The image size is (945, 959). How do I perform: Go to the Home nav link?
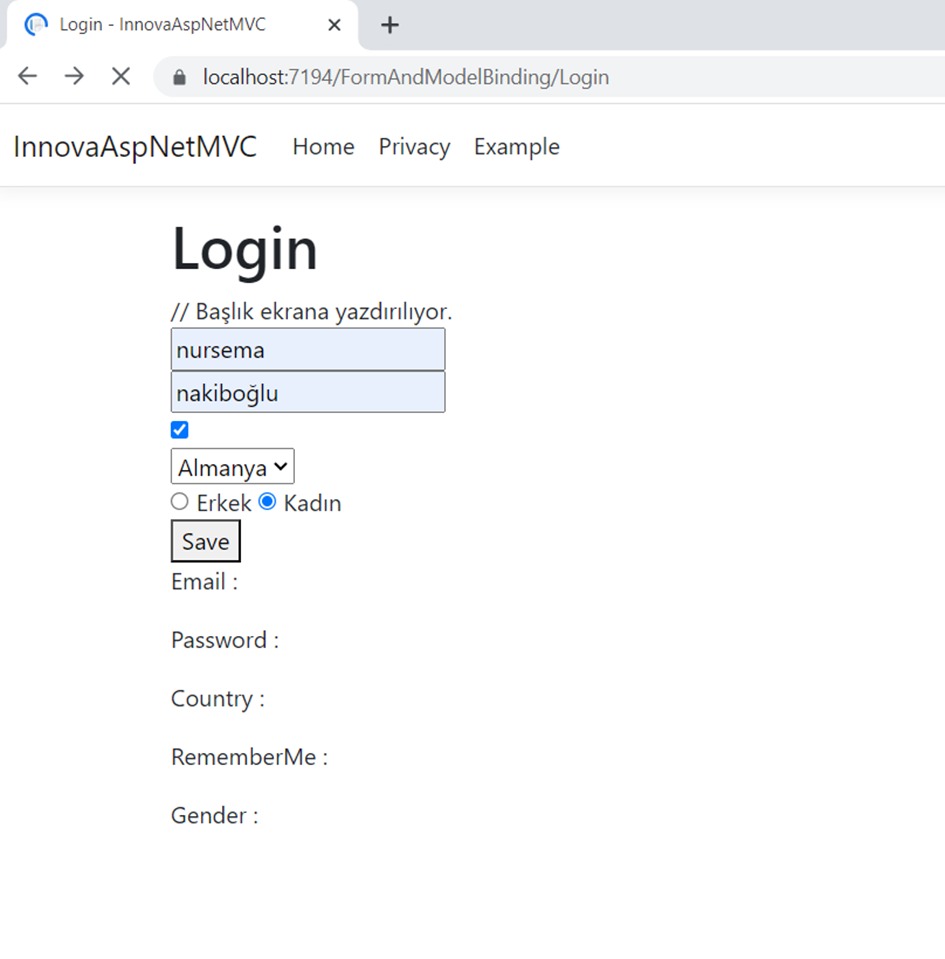[x=324, y=147]
